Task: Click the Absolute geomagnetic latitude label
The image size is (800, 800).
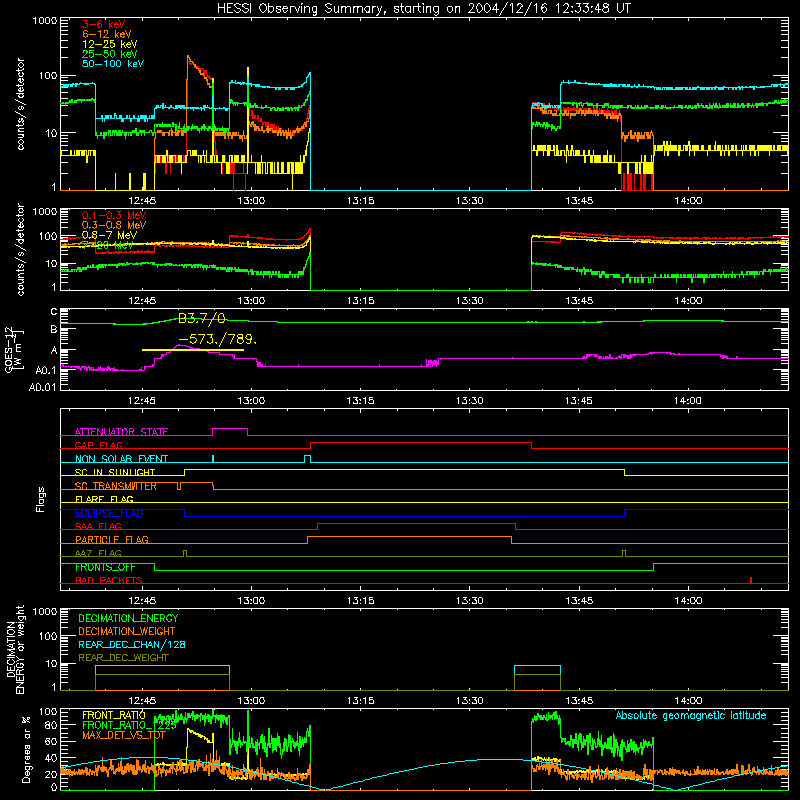Action: [x=691, y=715]
